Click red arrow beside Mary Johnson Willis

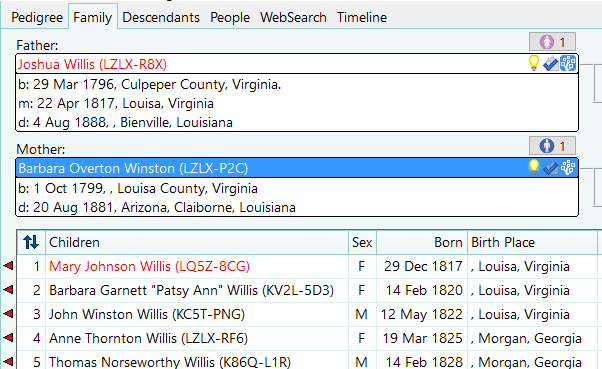pyautogui.click(x=8, y=265)
